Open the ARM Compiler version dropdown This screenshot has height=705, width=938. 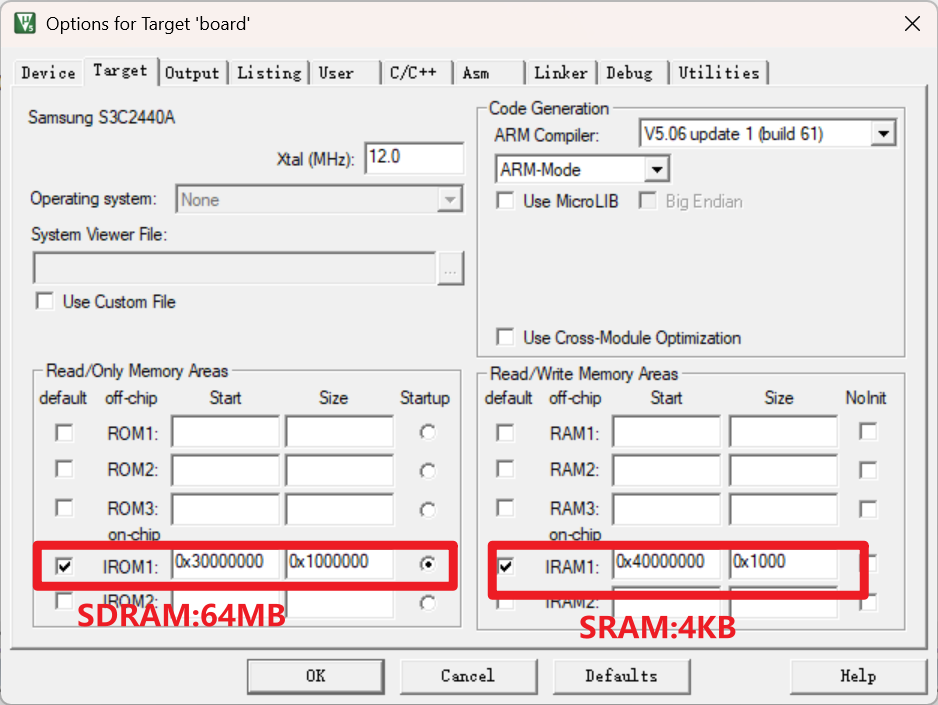click(x=768, y=133)
